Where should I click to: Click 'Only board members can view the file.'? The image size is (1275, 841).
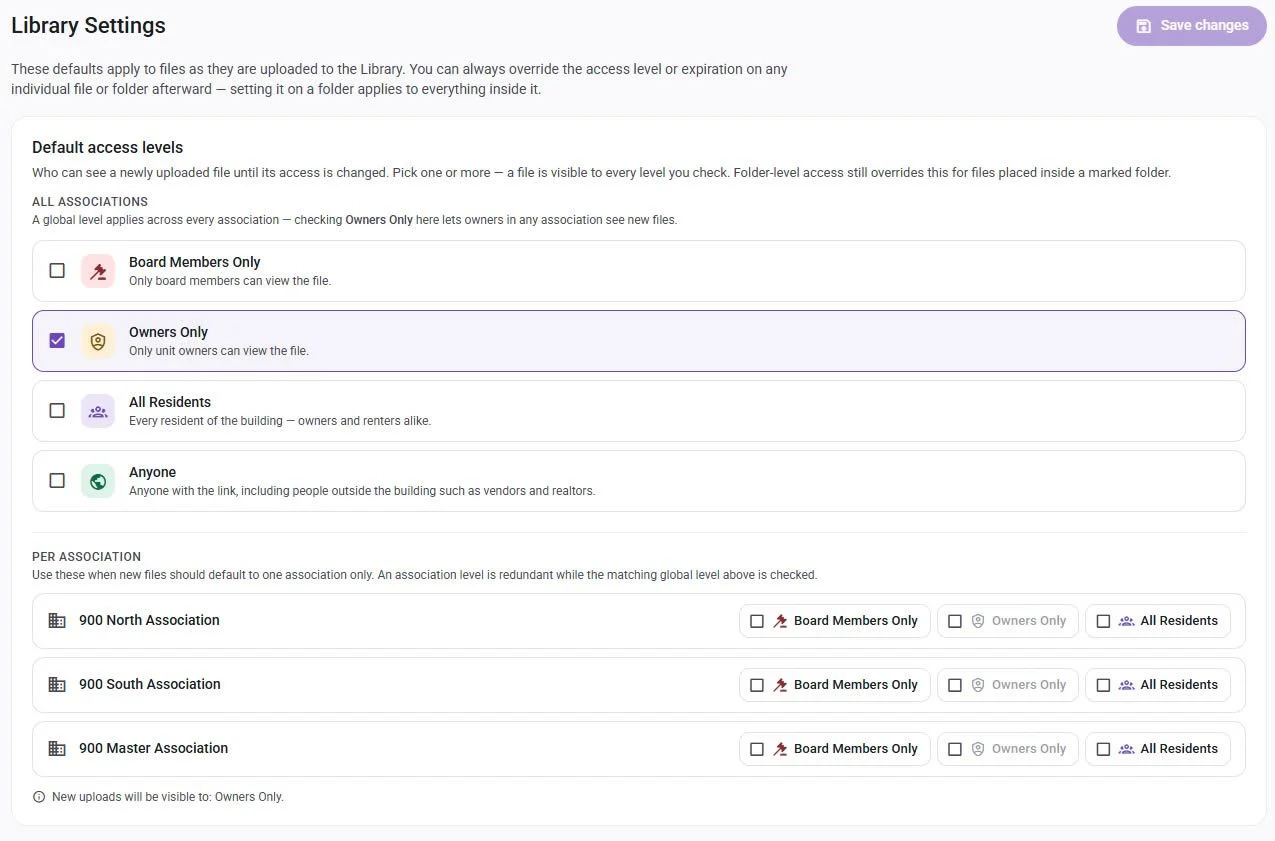230,281
